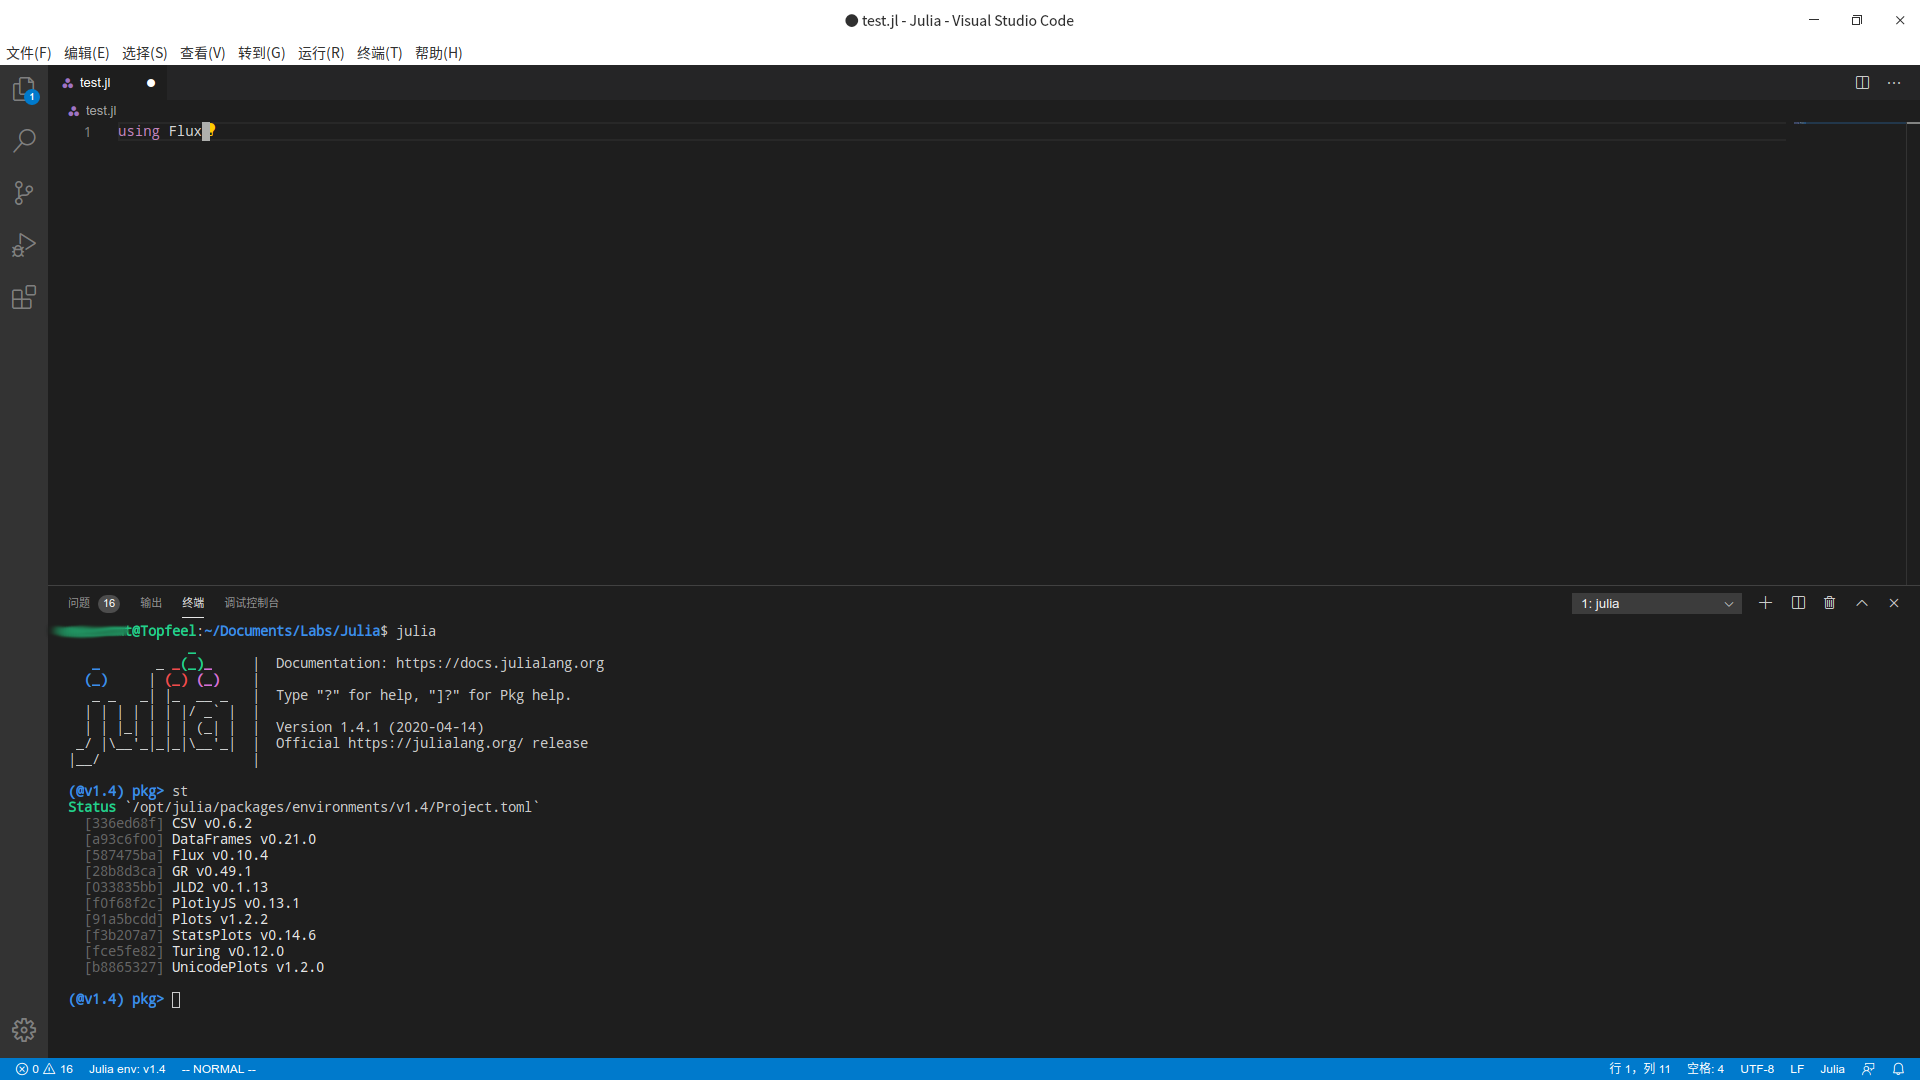Viewport: 1920px width, 1080px height.
Task: Open the Explorer sidebar icon
Action: (24, 88)
